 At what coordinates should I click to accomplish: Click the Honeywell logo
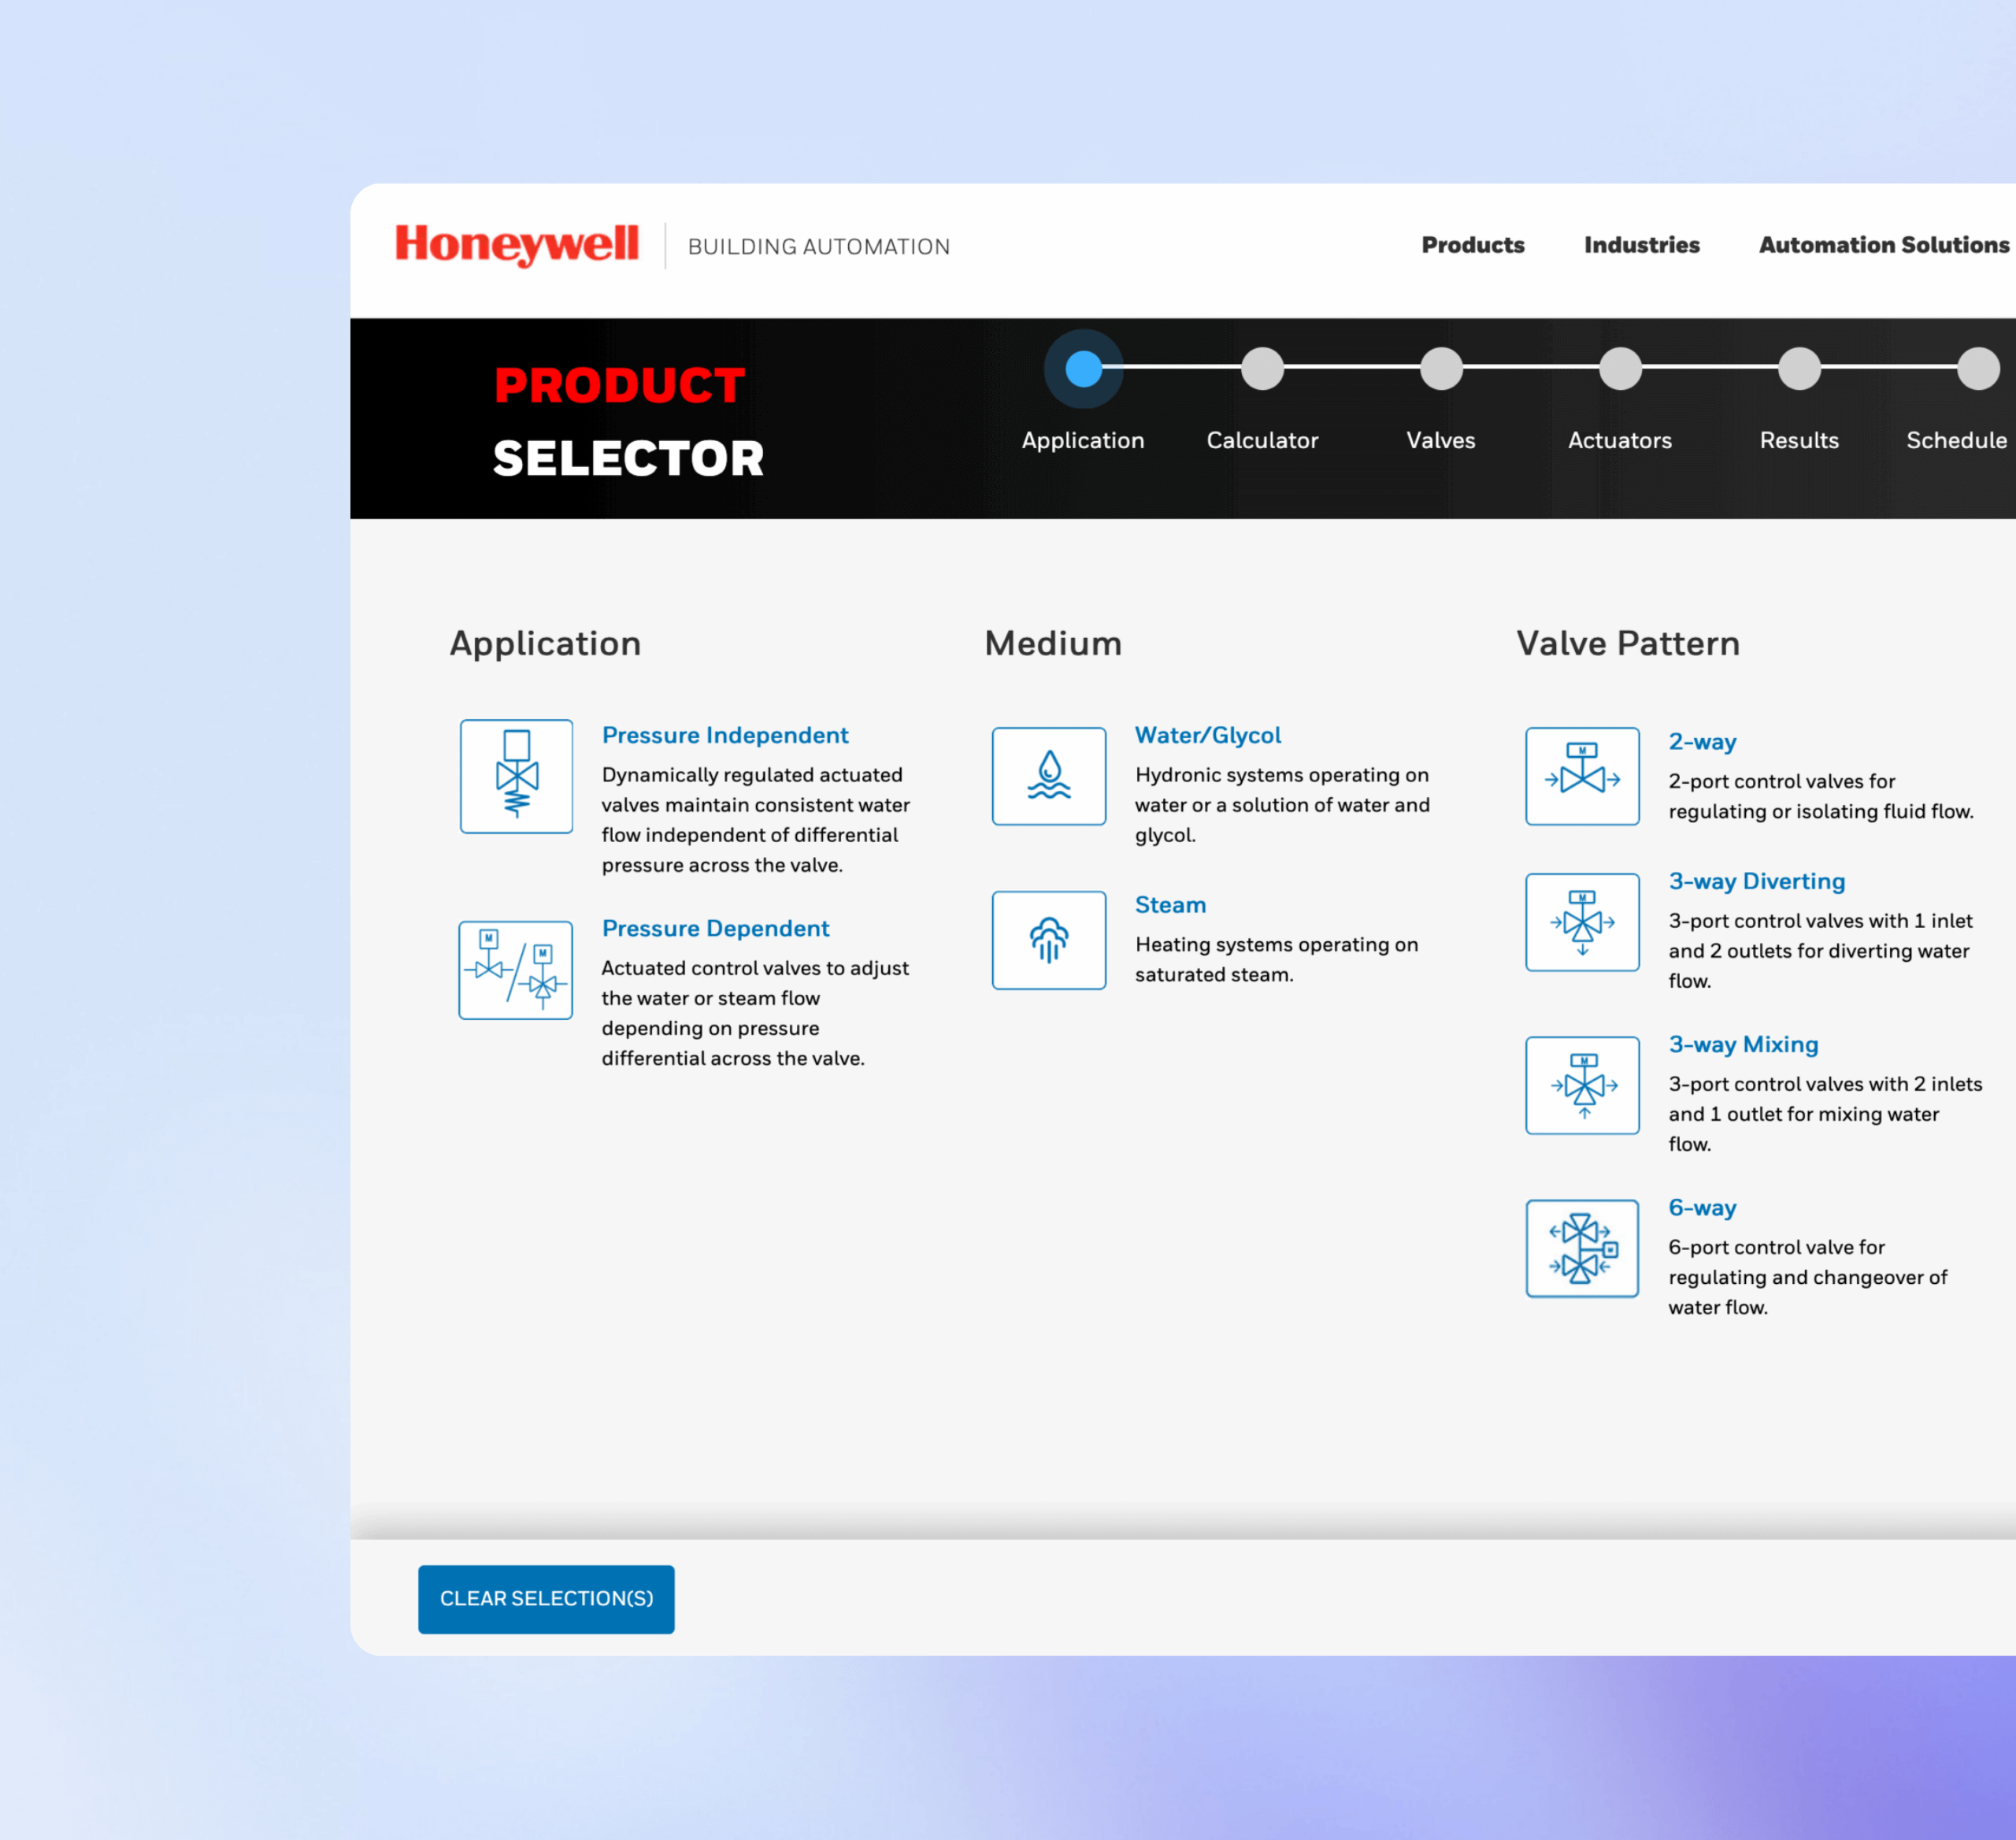(x=518, y=243)
